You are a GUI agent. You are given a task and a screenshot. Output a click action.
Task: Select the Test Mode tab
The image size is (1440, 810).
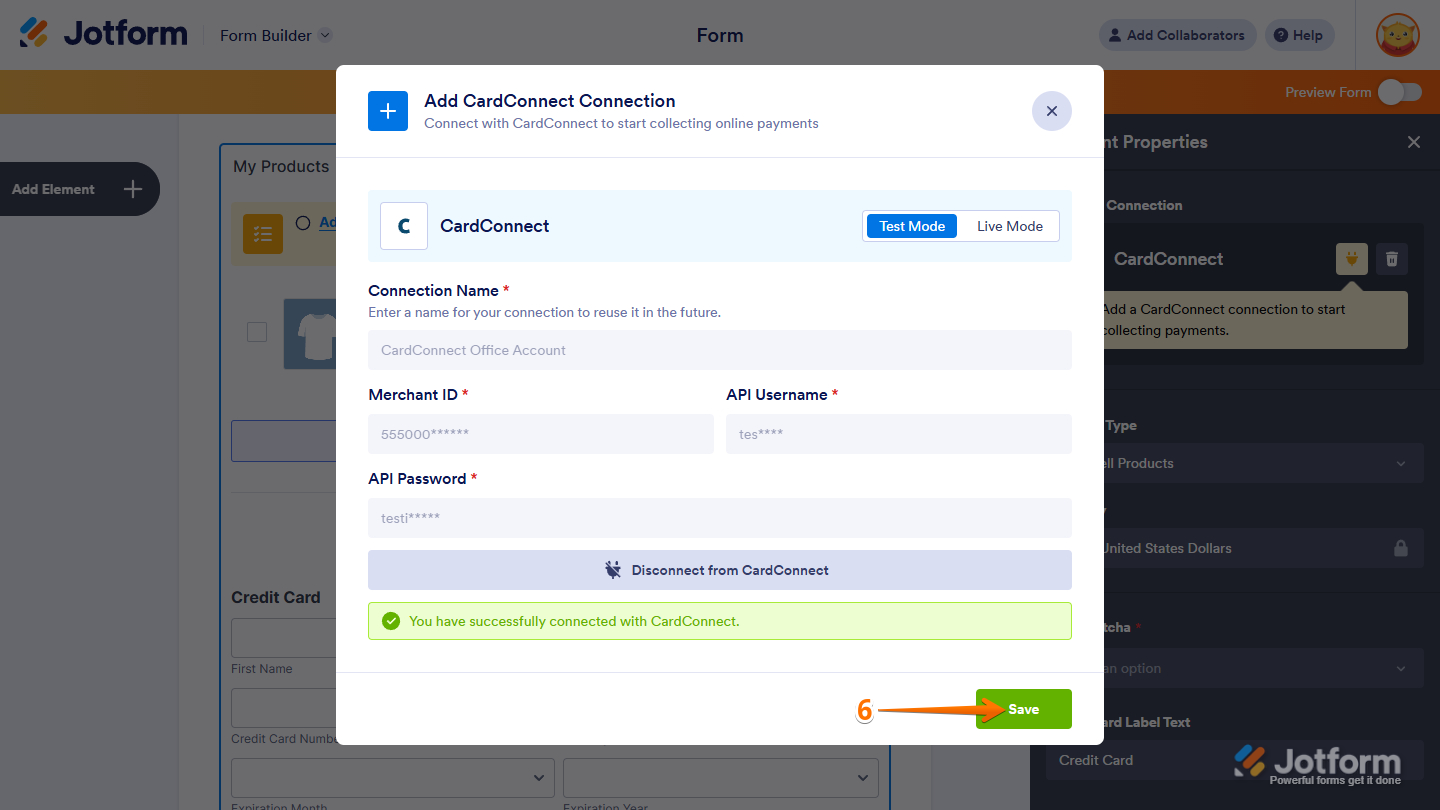pyautogui.click(x=911, y=226)
